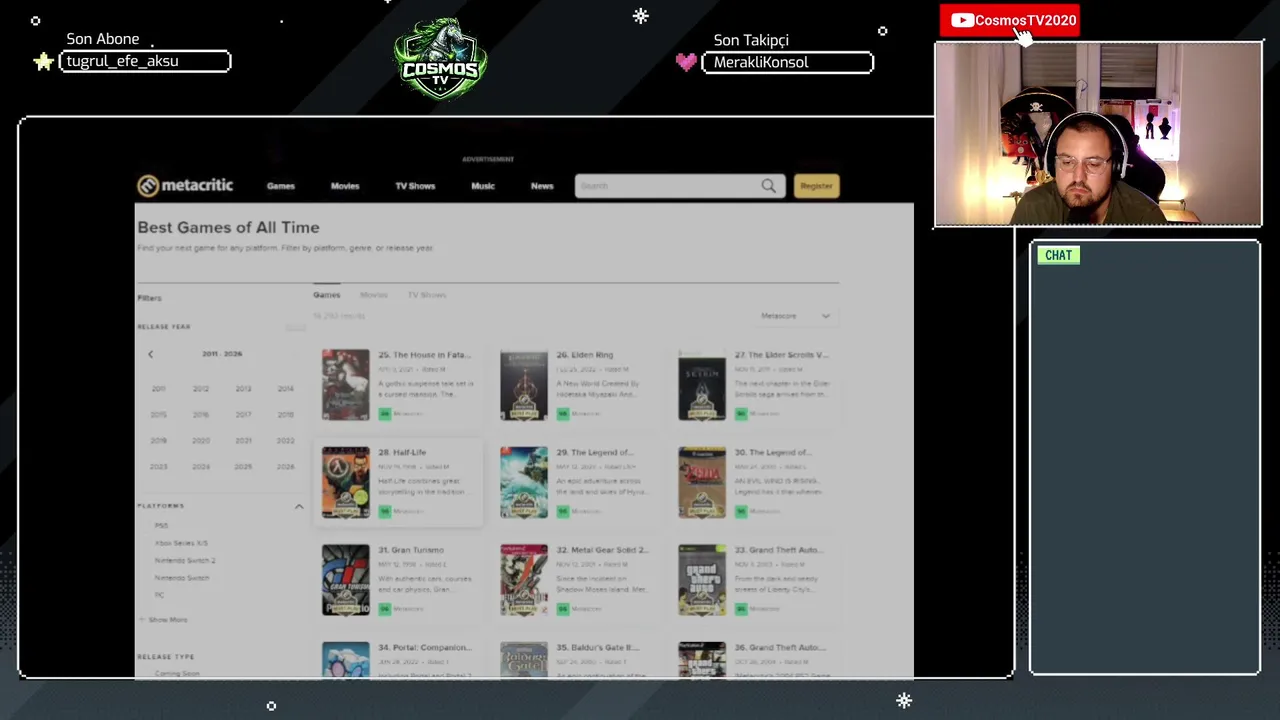1280x720 pixels.
Task: Open the Metal Gear Solid 2 cover art
Action: 524,580
